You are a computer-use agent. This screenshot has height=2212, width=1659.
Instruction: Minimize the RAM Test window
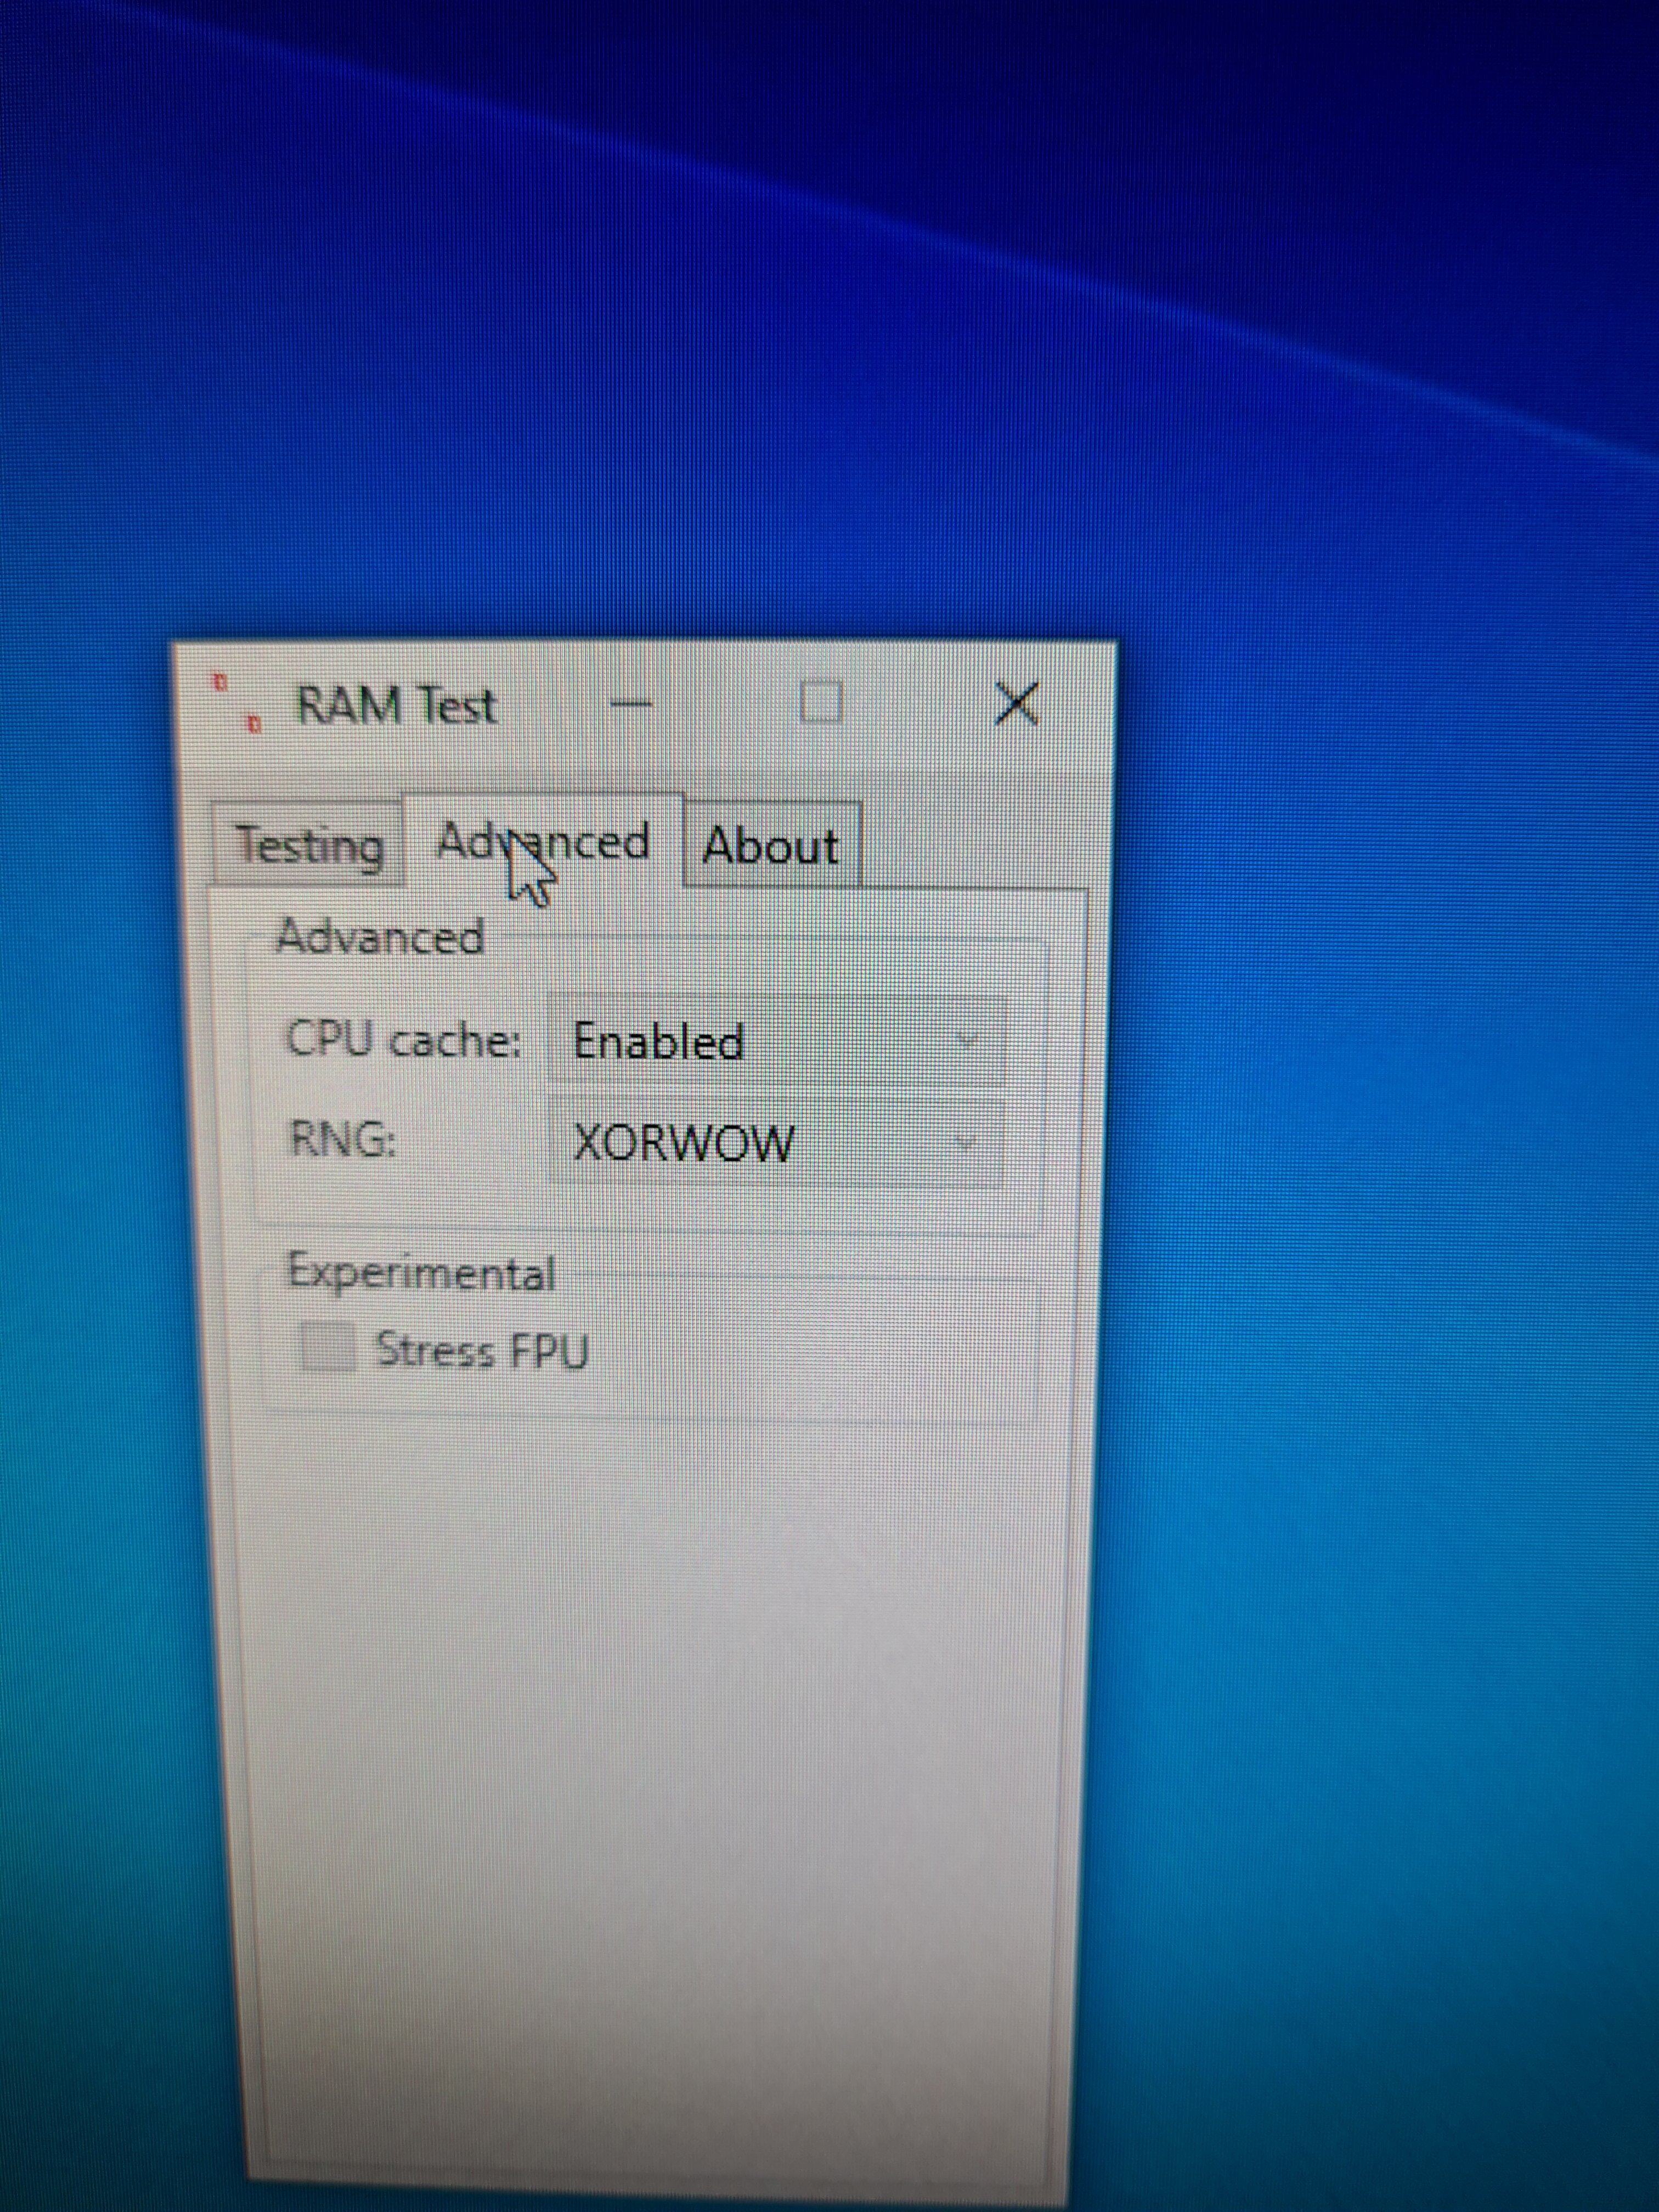630,703
